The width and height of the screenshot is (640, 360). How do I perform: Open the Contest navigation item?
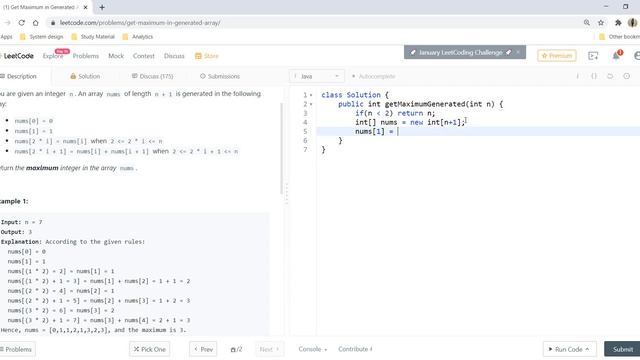(x=144, y=56)
